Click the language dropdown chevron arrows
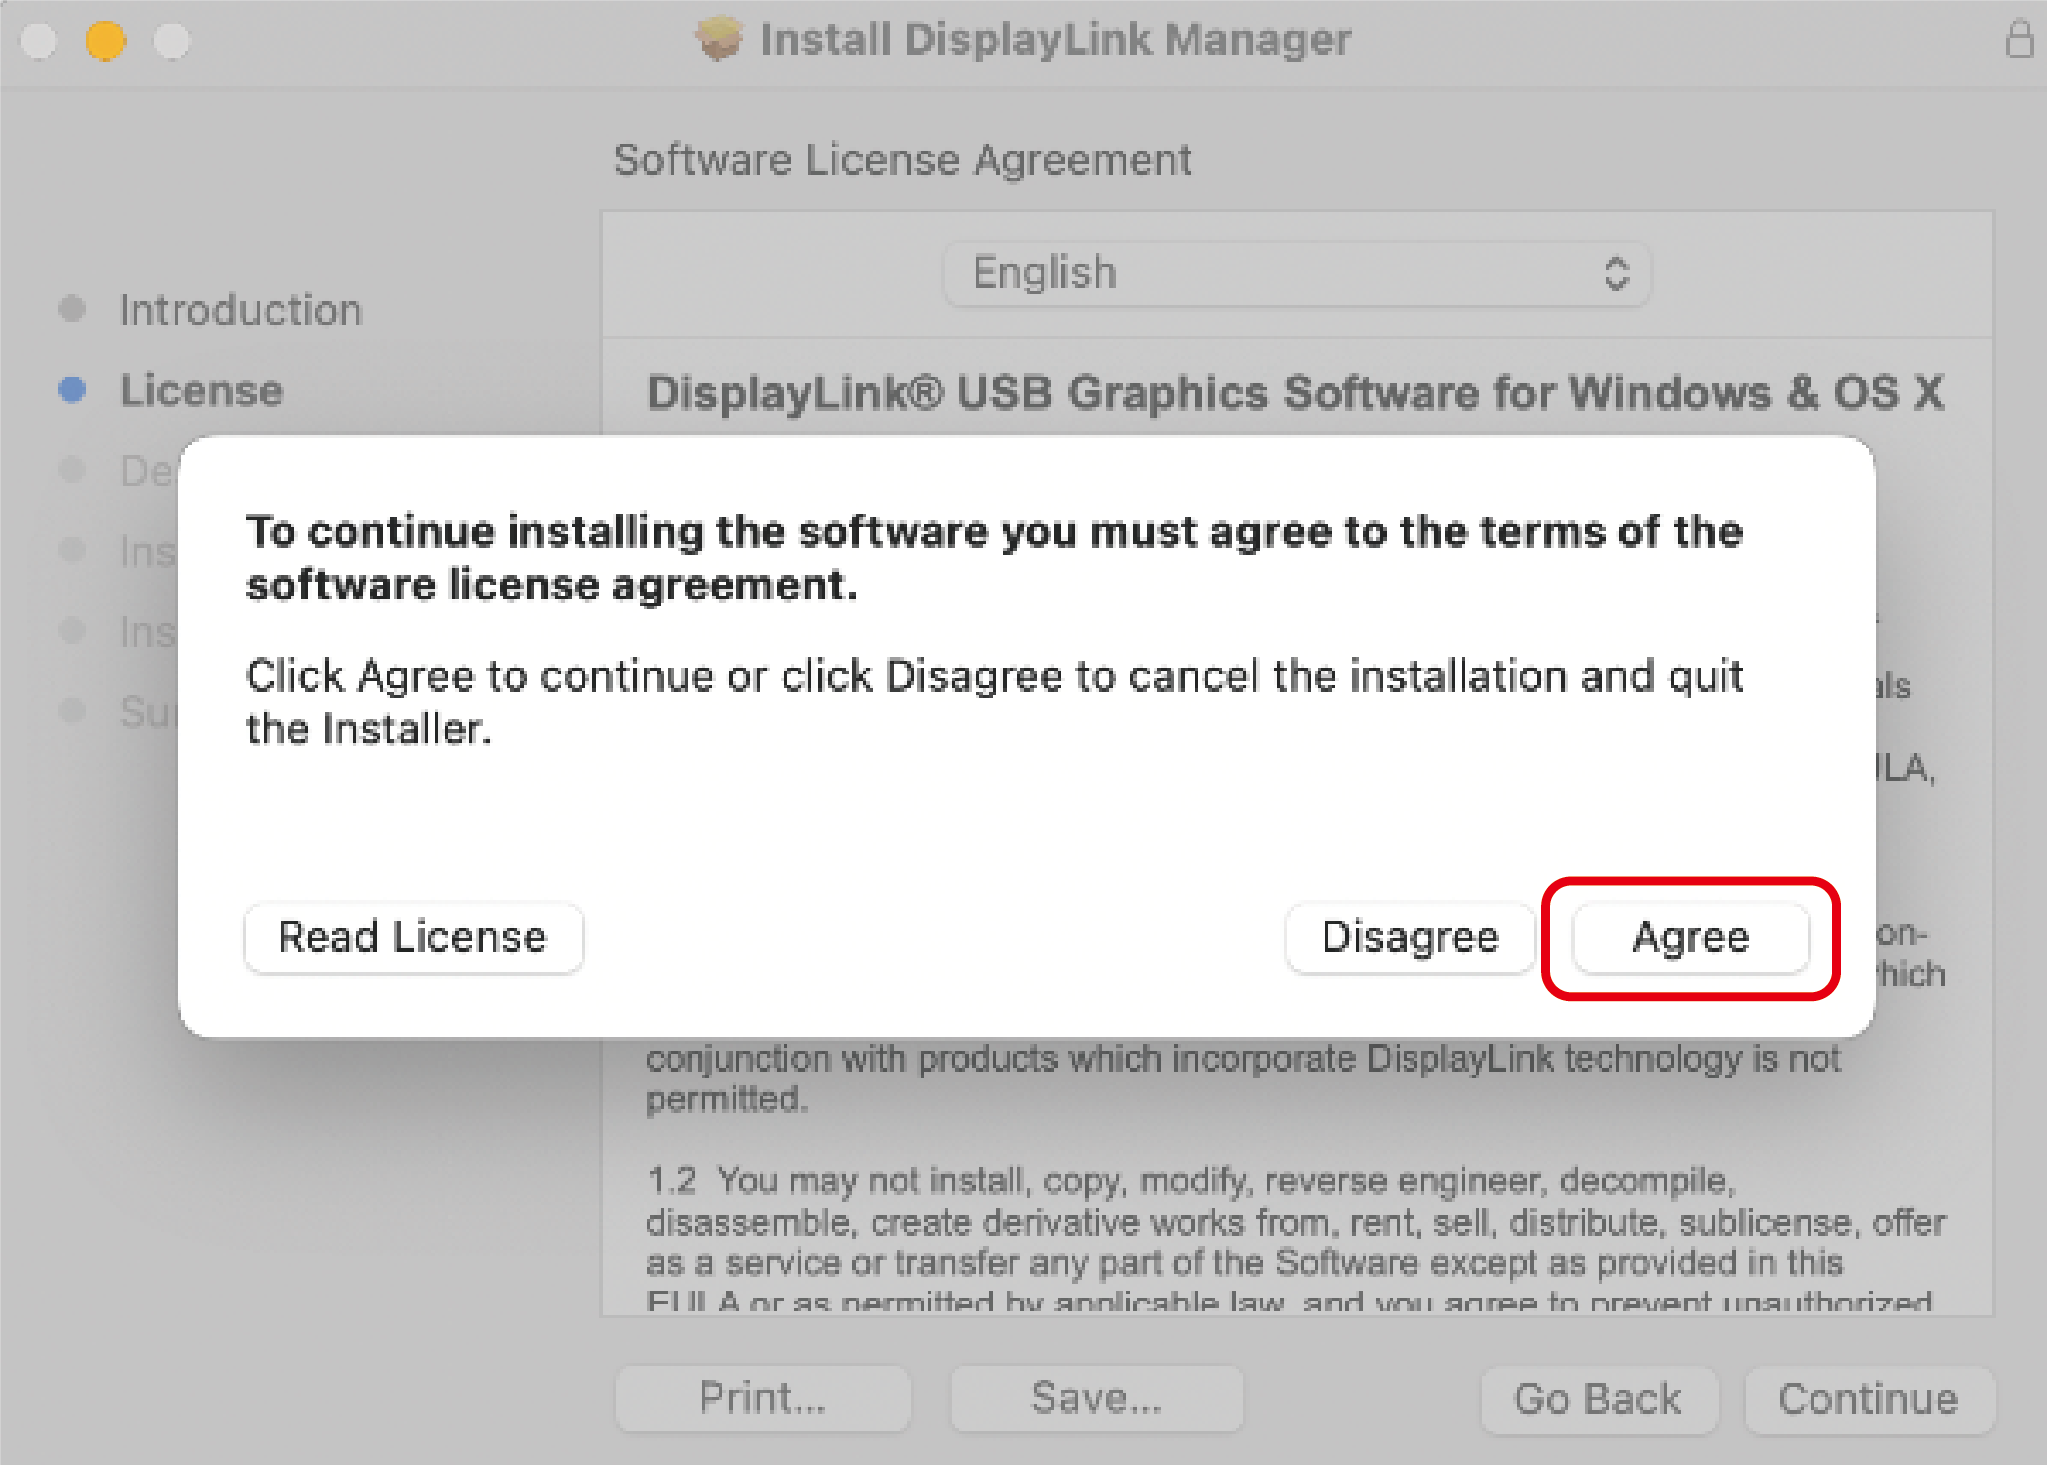Screen dimensions: 2048x1466 (x=1616, y=273)
